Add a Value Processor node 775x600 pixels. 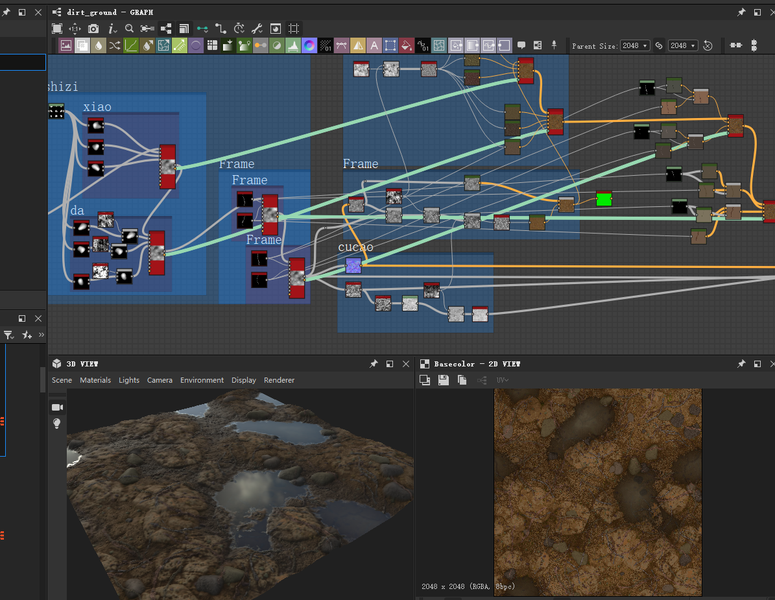pyautogui.click(x=423, y=46)
